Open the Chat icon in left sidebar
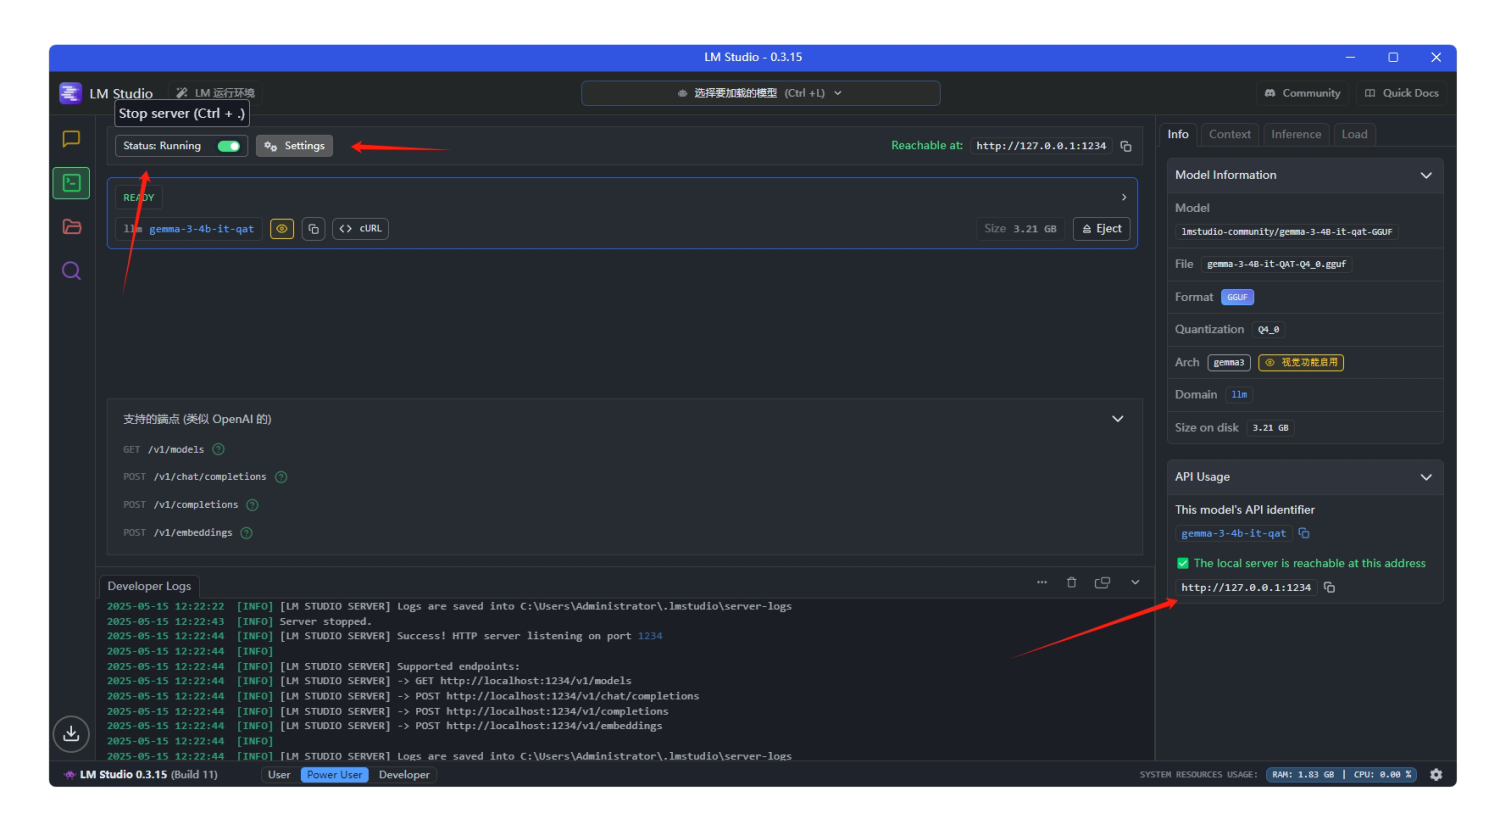 point(71,139)
